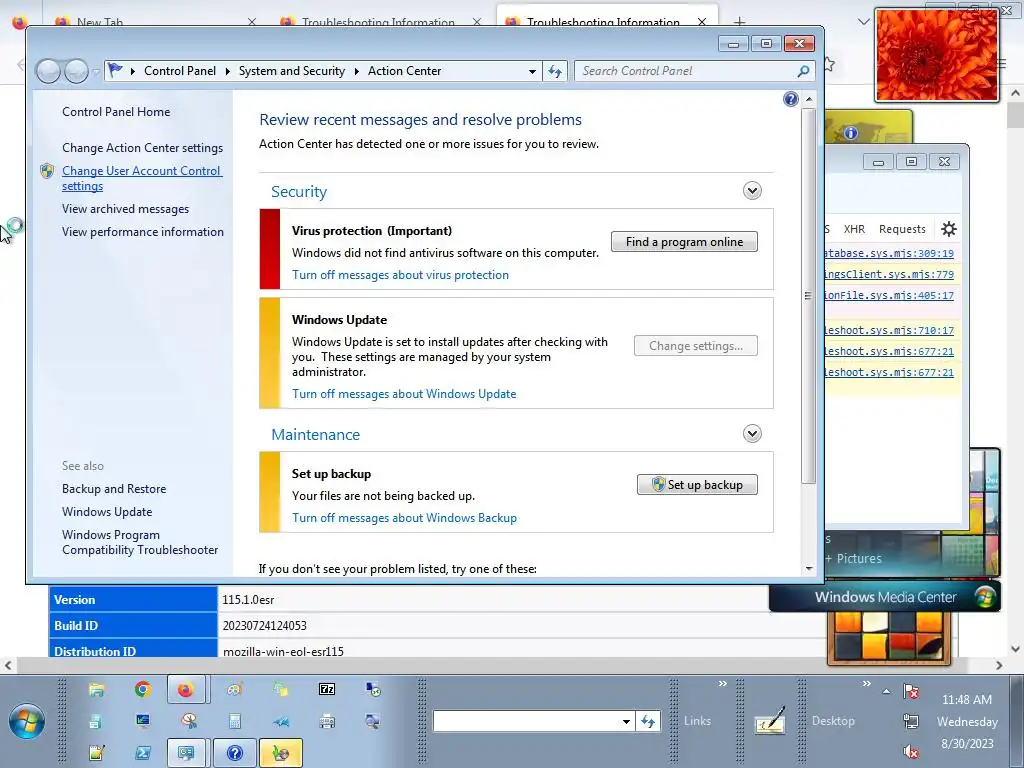Click network icon in system tray
Screen dimensions: 1024x768
910,721
